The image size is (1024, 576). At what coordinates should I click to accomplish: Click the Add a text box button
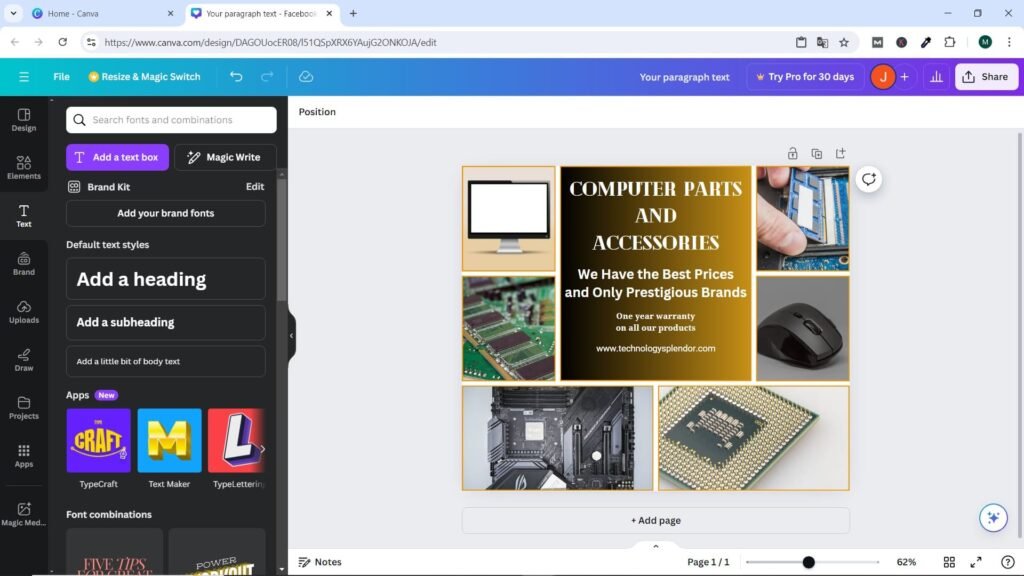coord(117,157)
